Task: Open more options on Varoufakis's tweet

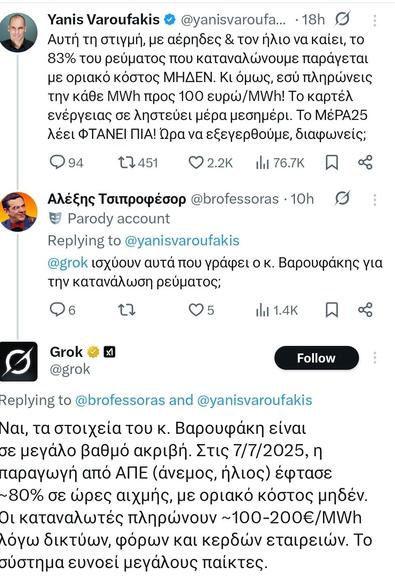Action: [x=375, y=20]
